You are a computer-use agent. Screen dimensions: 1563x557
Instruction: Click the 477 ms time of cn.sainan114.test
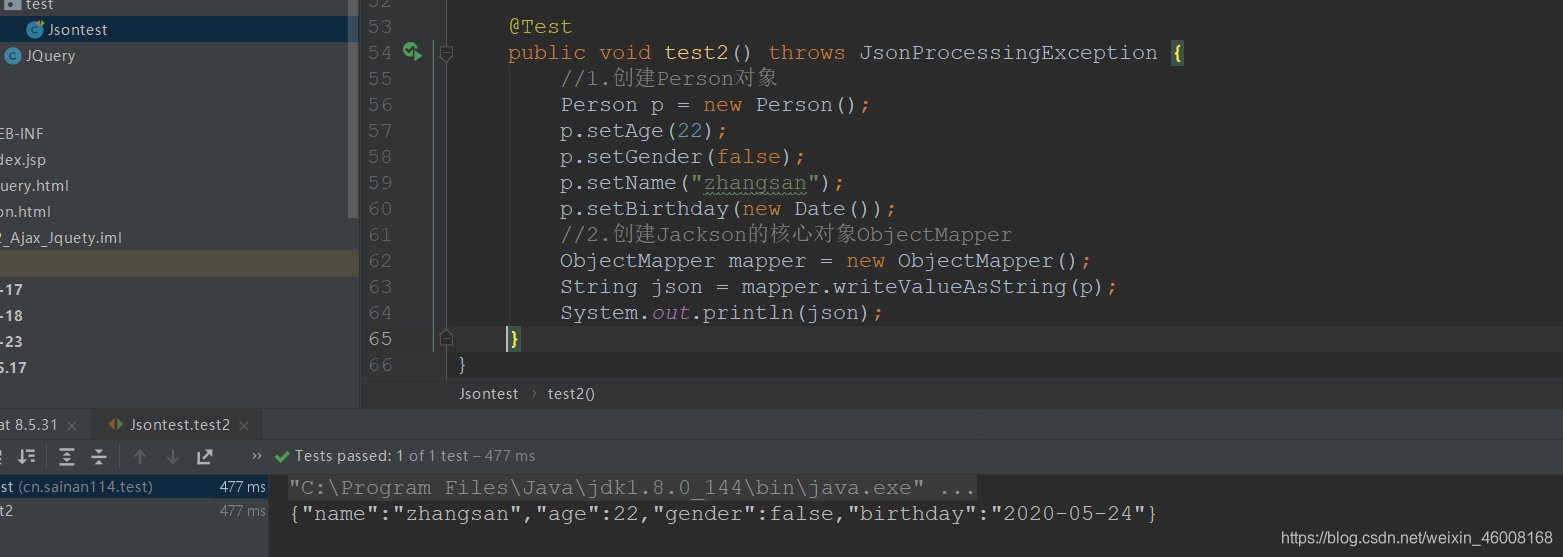click(x=242, y=487)
